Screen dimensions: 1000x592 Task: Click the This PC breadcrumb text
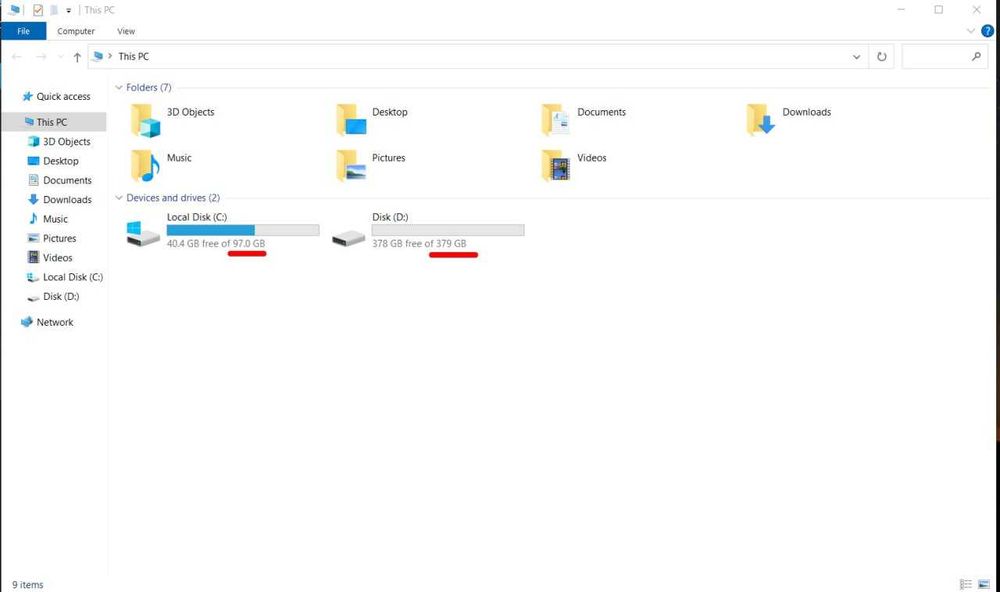coord(133,56)
